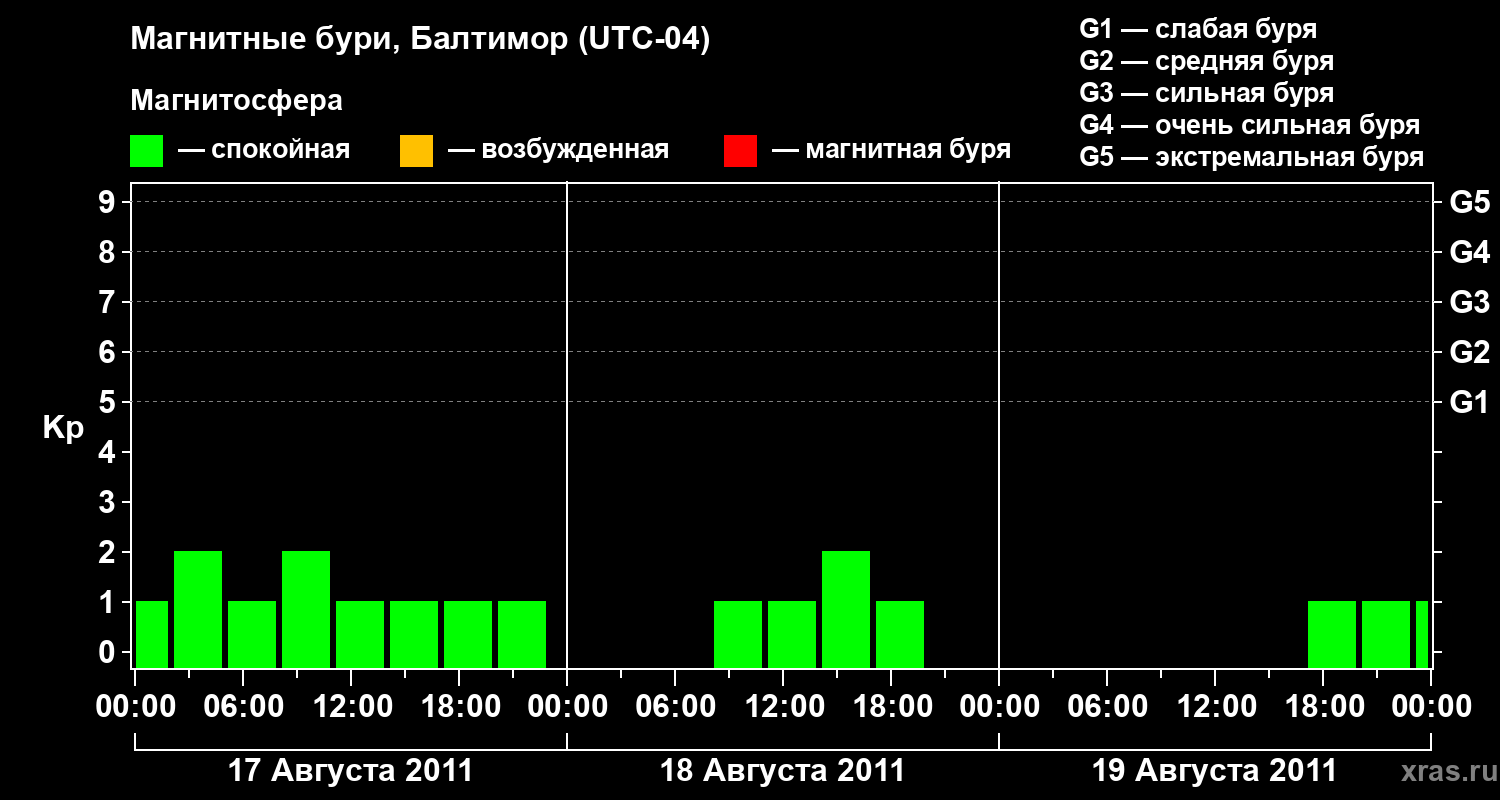Click the 'Магнитосфера' heading
1500x800 pixels.
[237, 101]
